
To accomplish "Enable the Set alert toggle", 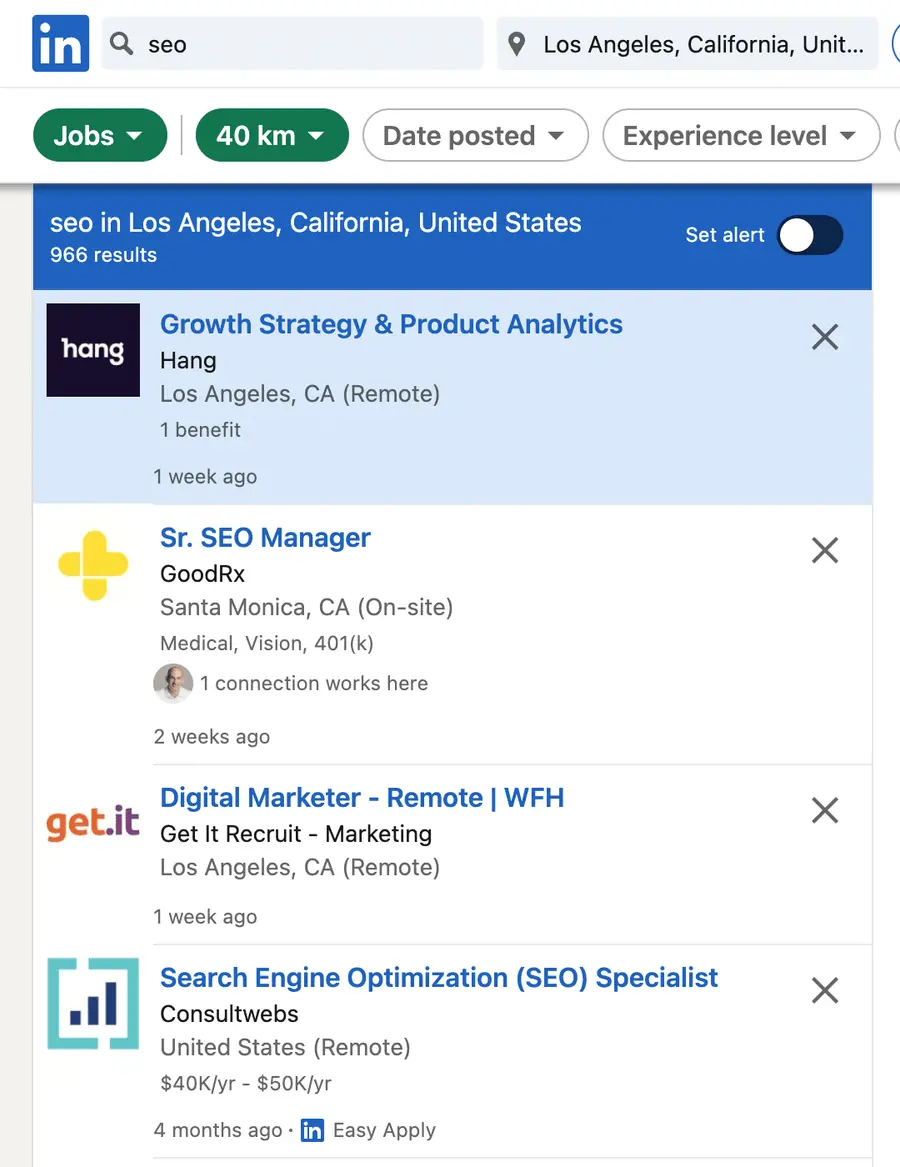I will tap(810, 235).
